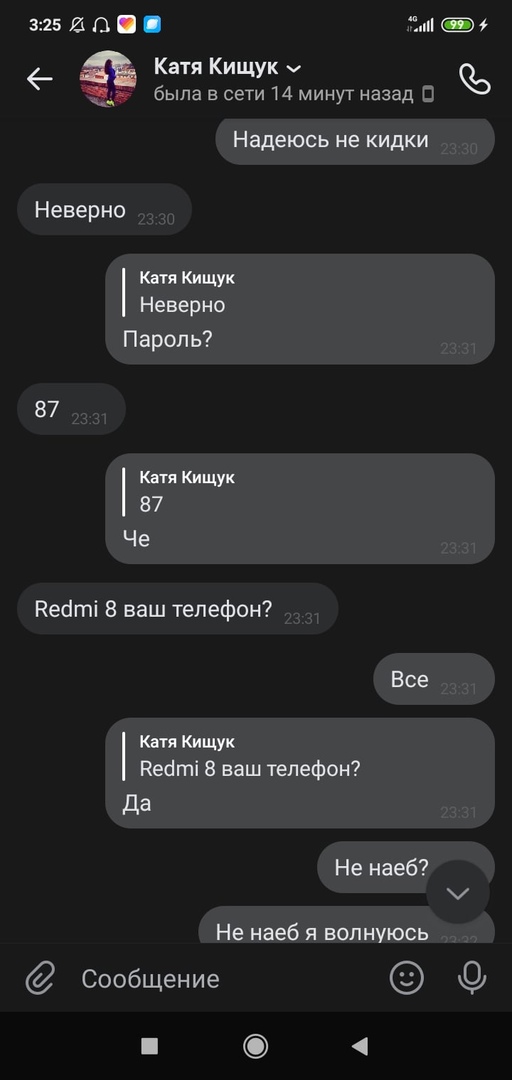The width and height of the screenshot is (512, 1080).
Task: Tap the 'Все' message bubble
Action: click(434, 679)
